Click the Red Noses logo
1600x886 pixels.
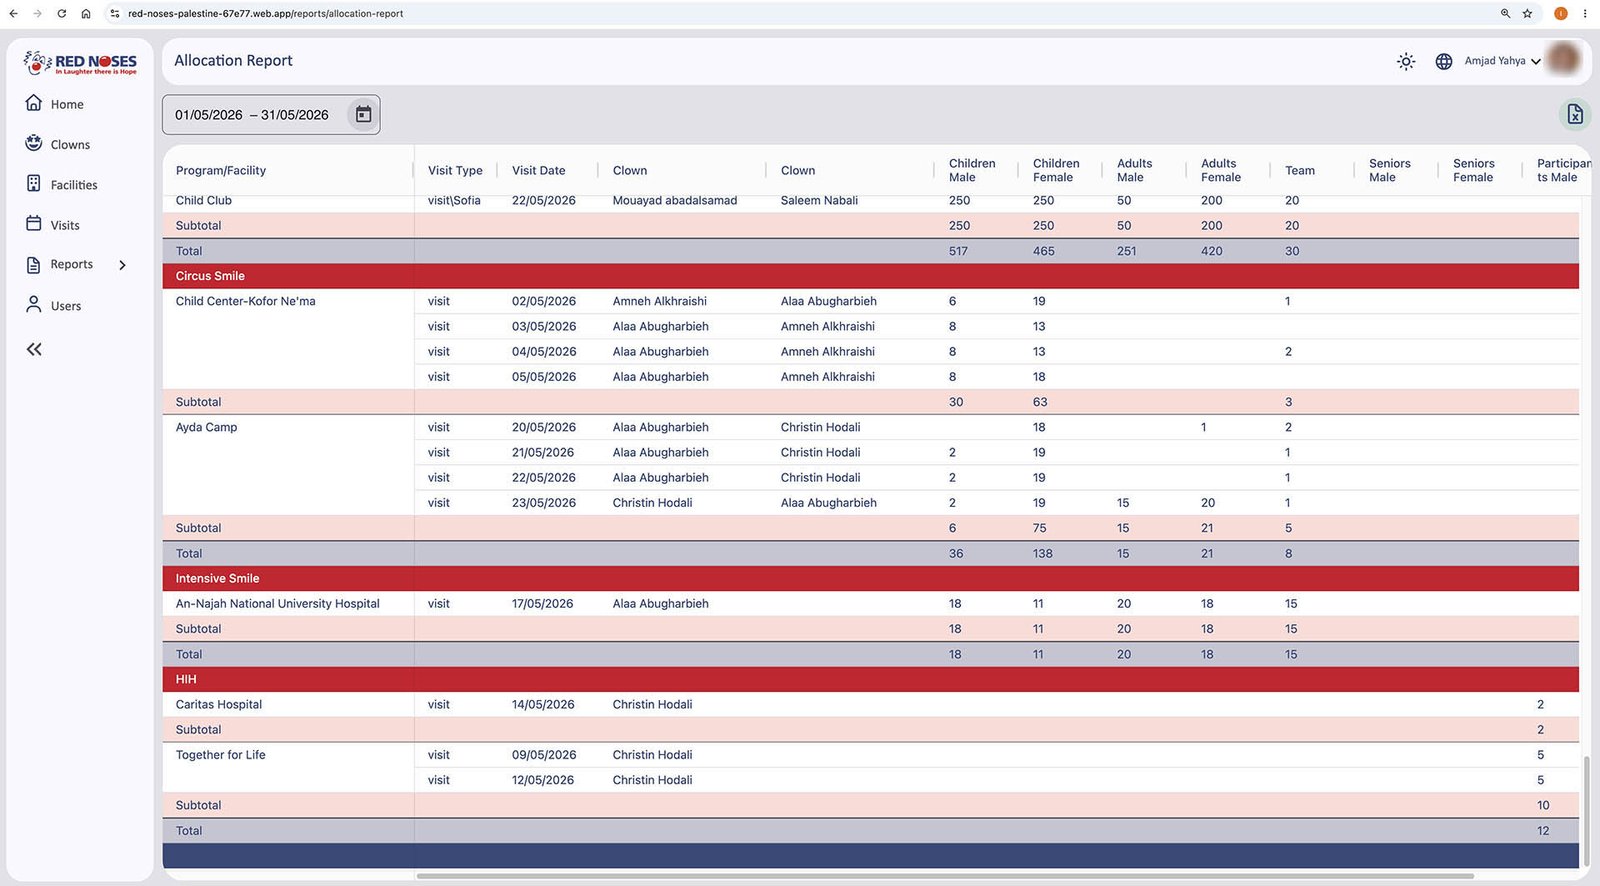coord(80,63)
